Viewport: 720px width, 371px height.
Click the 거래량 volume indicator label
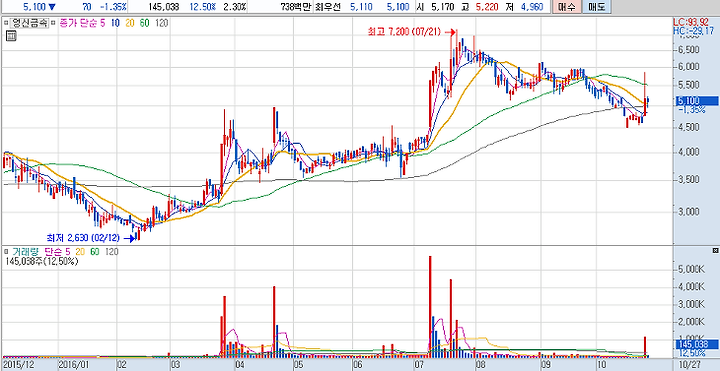tap(27, 251)
